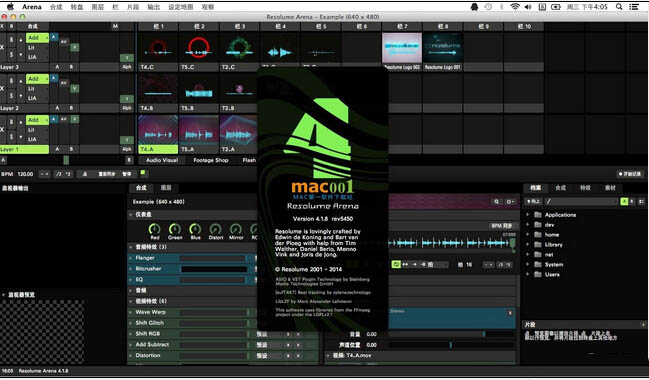Expand the Bitcrusher effect
Viewport: 649px width, 380px height.
click(x=131, y=269)
